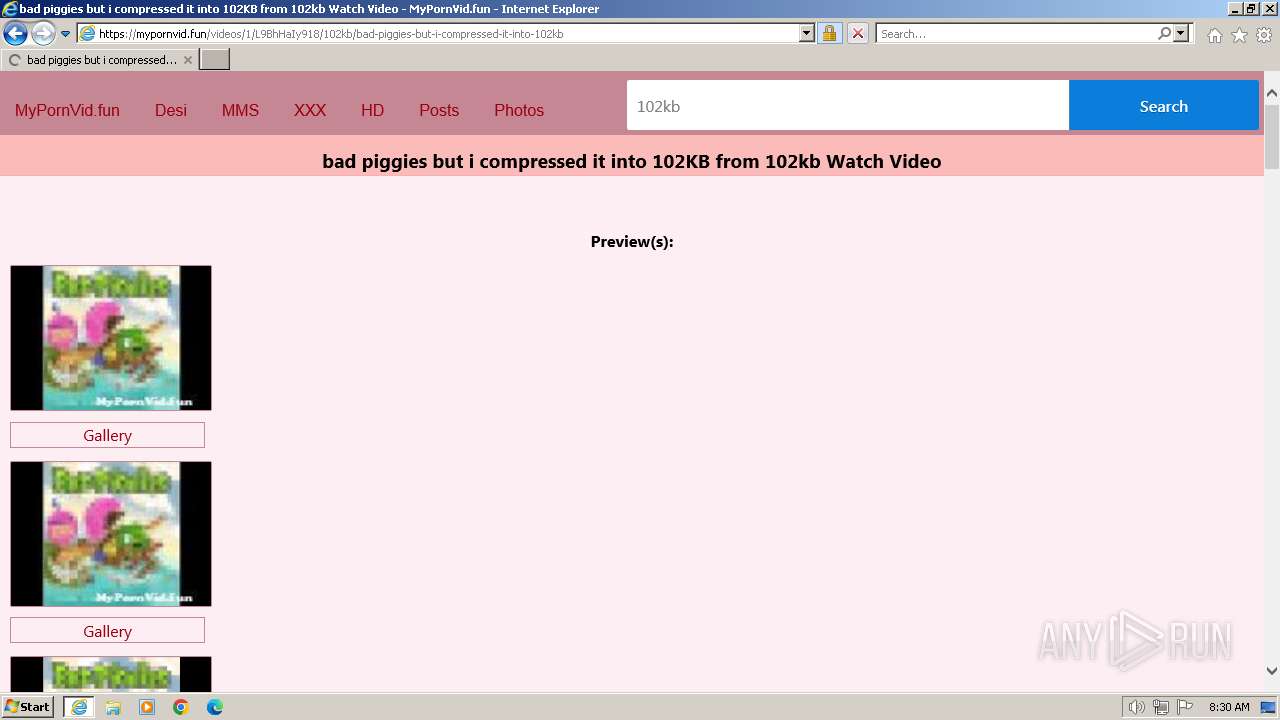This screenshot has width=1280, height=720.
Task: Close the current browser tab
Action: point(188,60)
